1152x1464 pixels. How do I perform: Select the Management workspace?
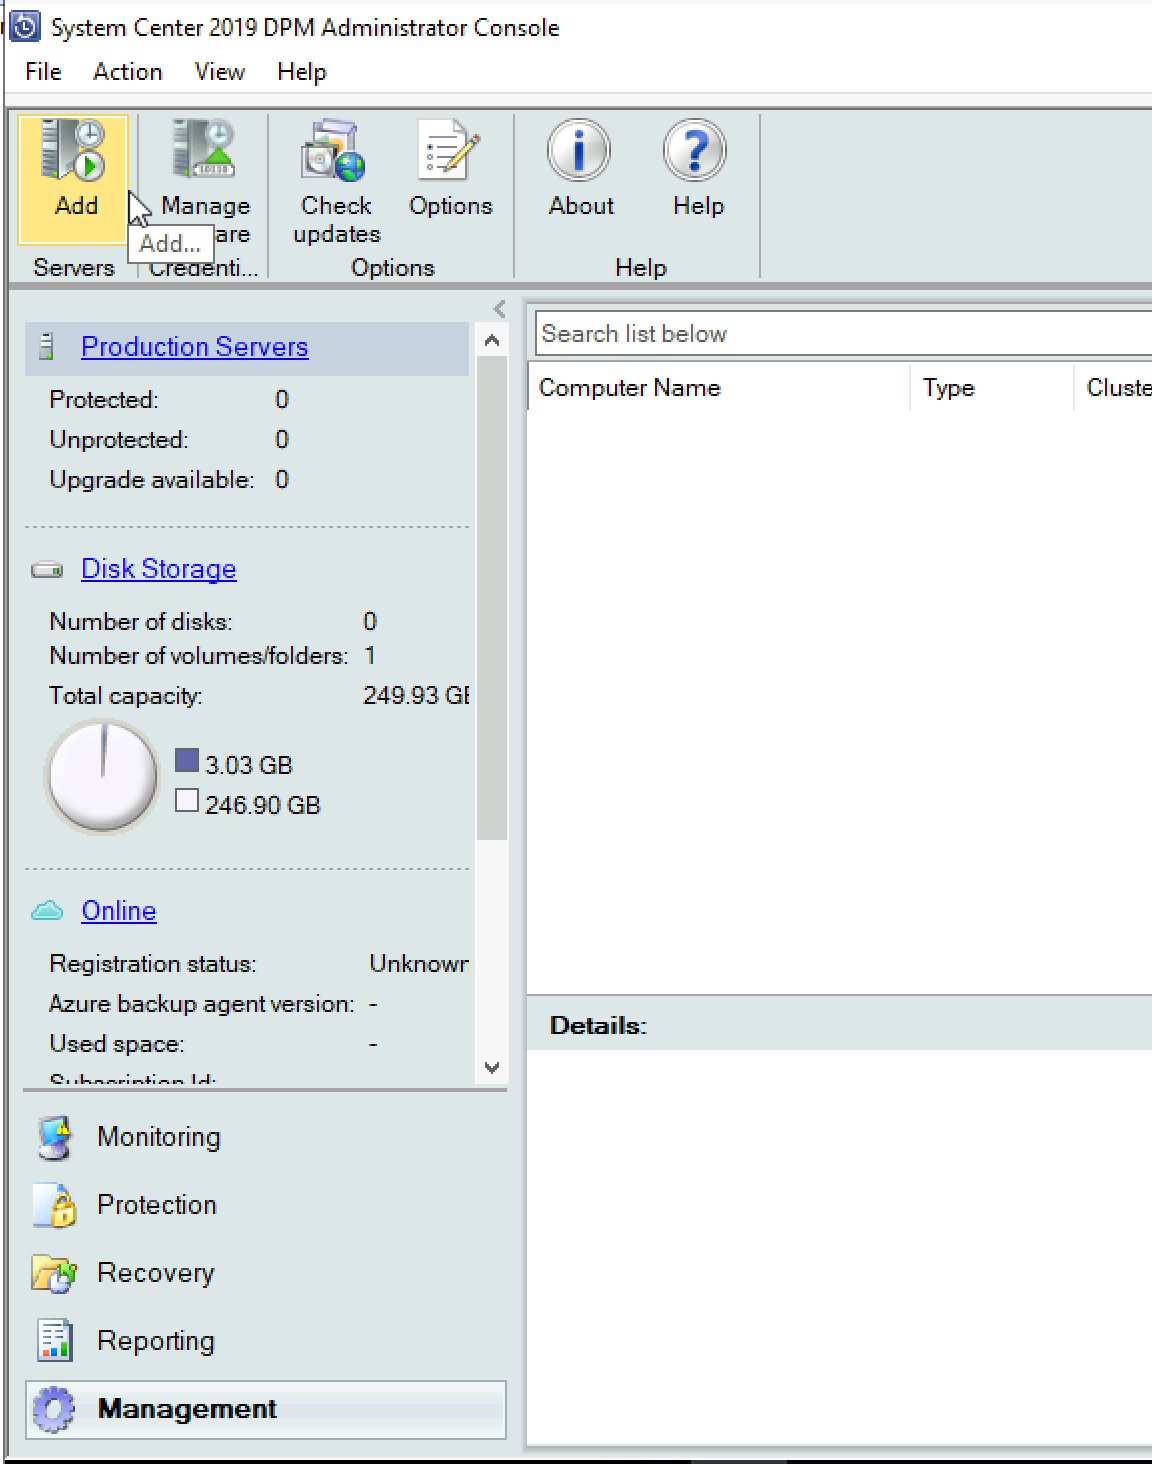266,1409
